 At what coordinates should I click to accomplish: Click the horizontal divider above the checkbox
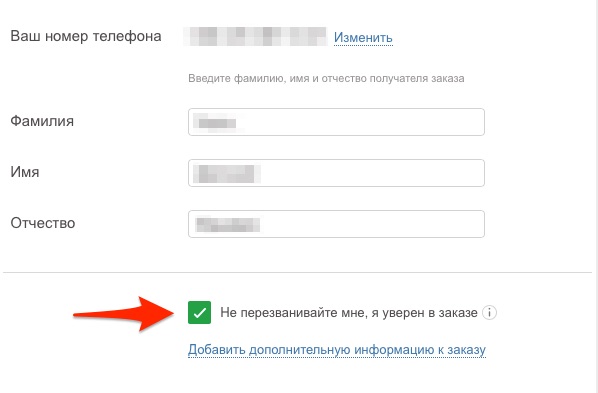[x=297, y=272]
